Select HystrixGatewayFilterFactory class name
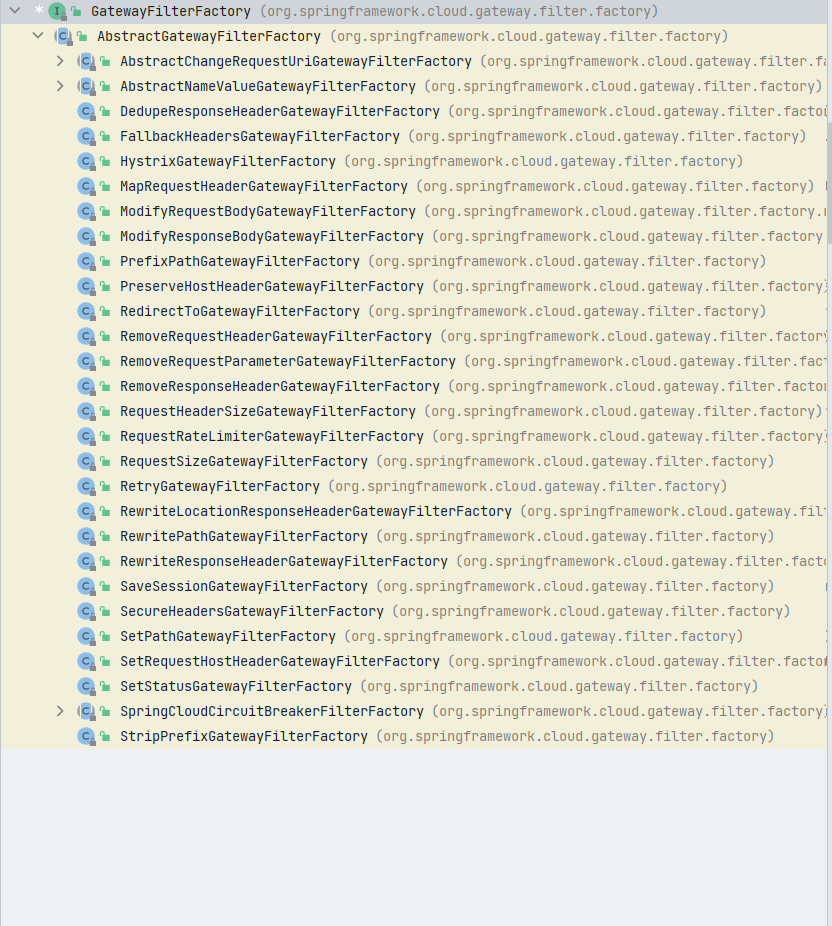832x926 pixels. (x=228, y=161)
